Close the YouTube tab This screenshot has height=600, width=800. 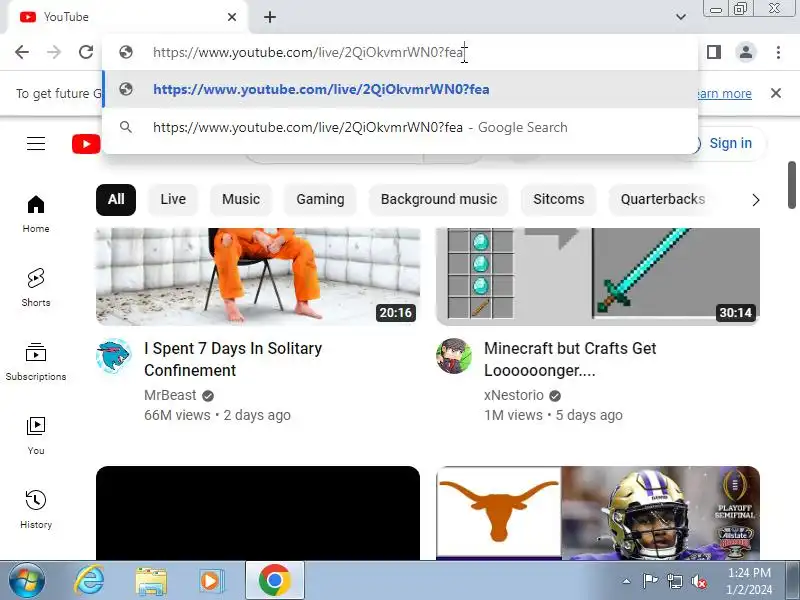(x=232, y=17)
